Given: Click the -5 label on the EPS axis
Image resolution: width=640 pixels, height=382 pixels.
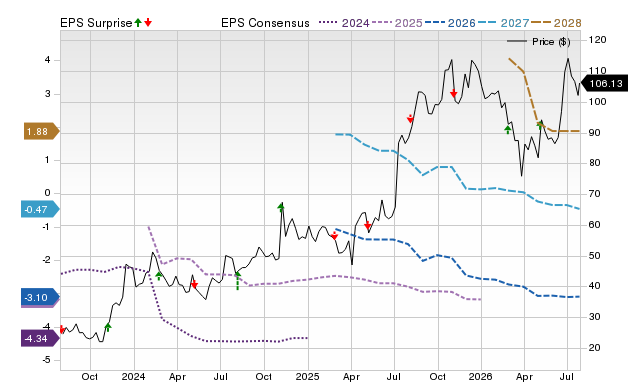Looking at the screenshot, I should pos(46,360).
